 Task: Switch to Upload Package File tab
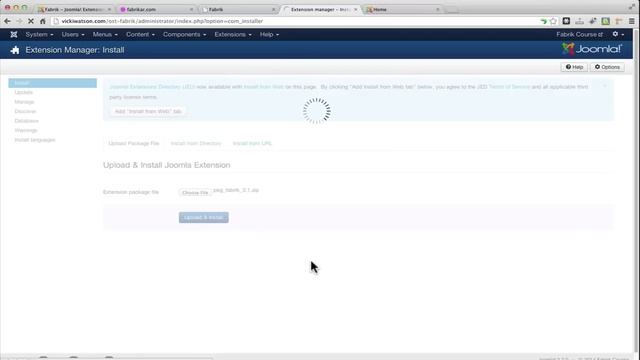[x=133, y=144]
